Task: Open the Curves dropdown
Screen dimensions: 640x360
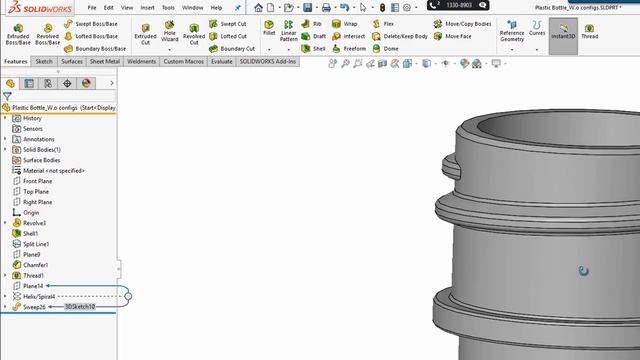Action: pyautogui.click(x=537, y=49)
